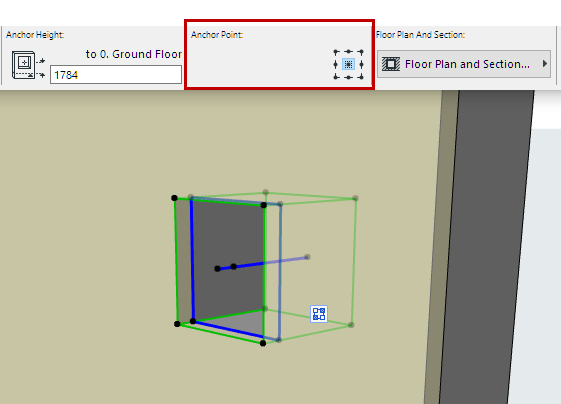
Task: Click the Anchor Height reference icon
Action: [x=28, y=65]
